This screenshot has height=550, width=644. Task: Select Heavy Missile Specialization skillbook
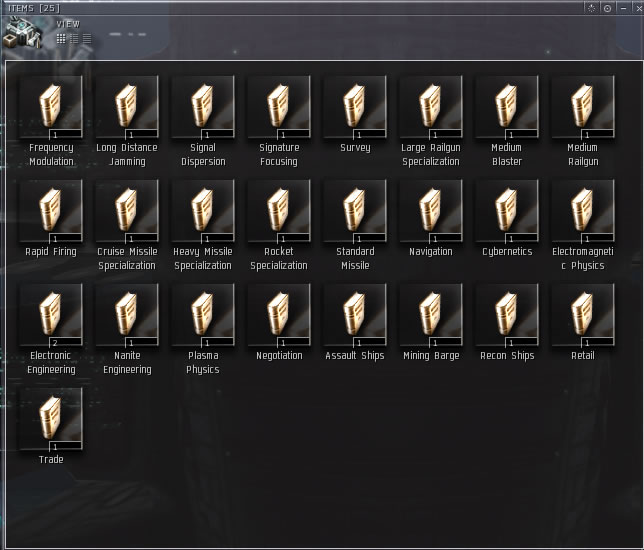tap(203, 211)
